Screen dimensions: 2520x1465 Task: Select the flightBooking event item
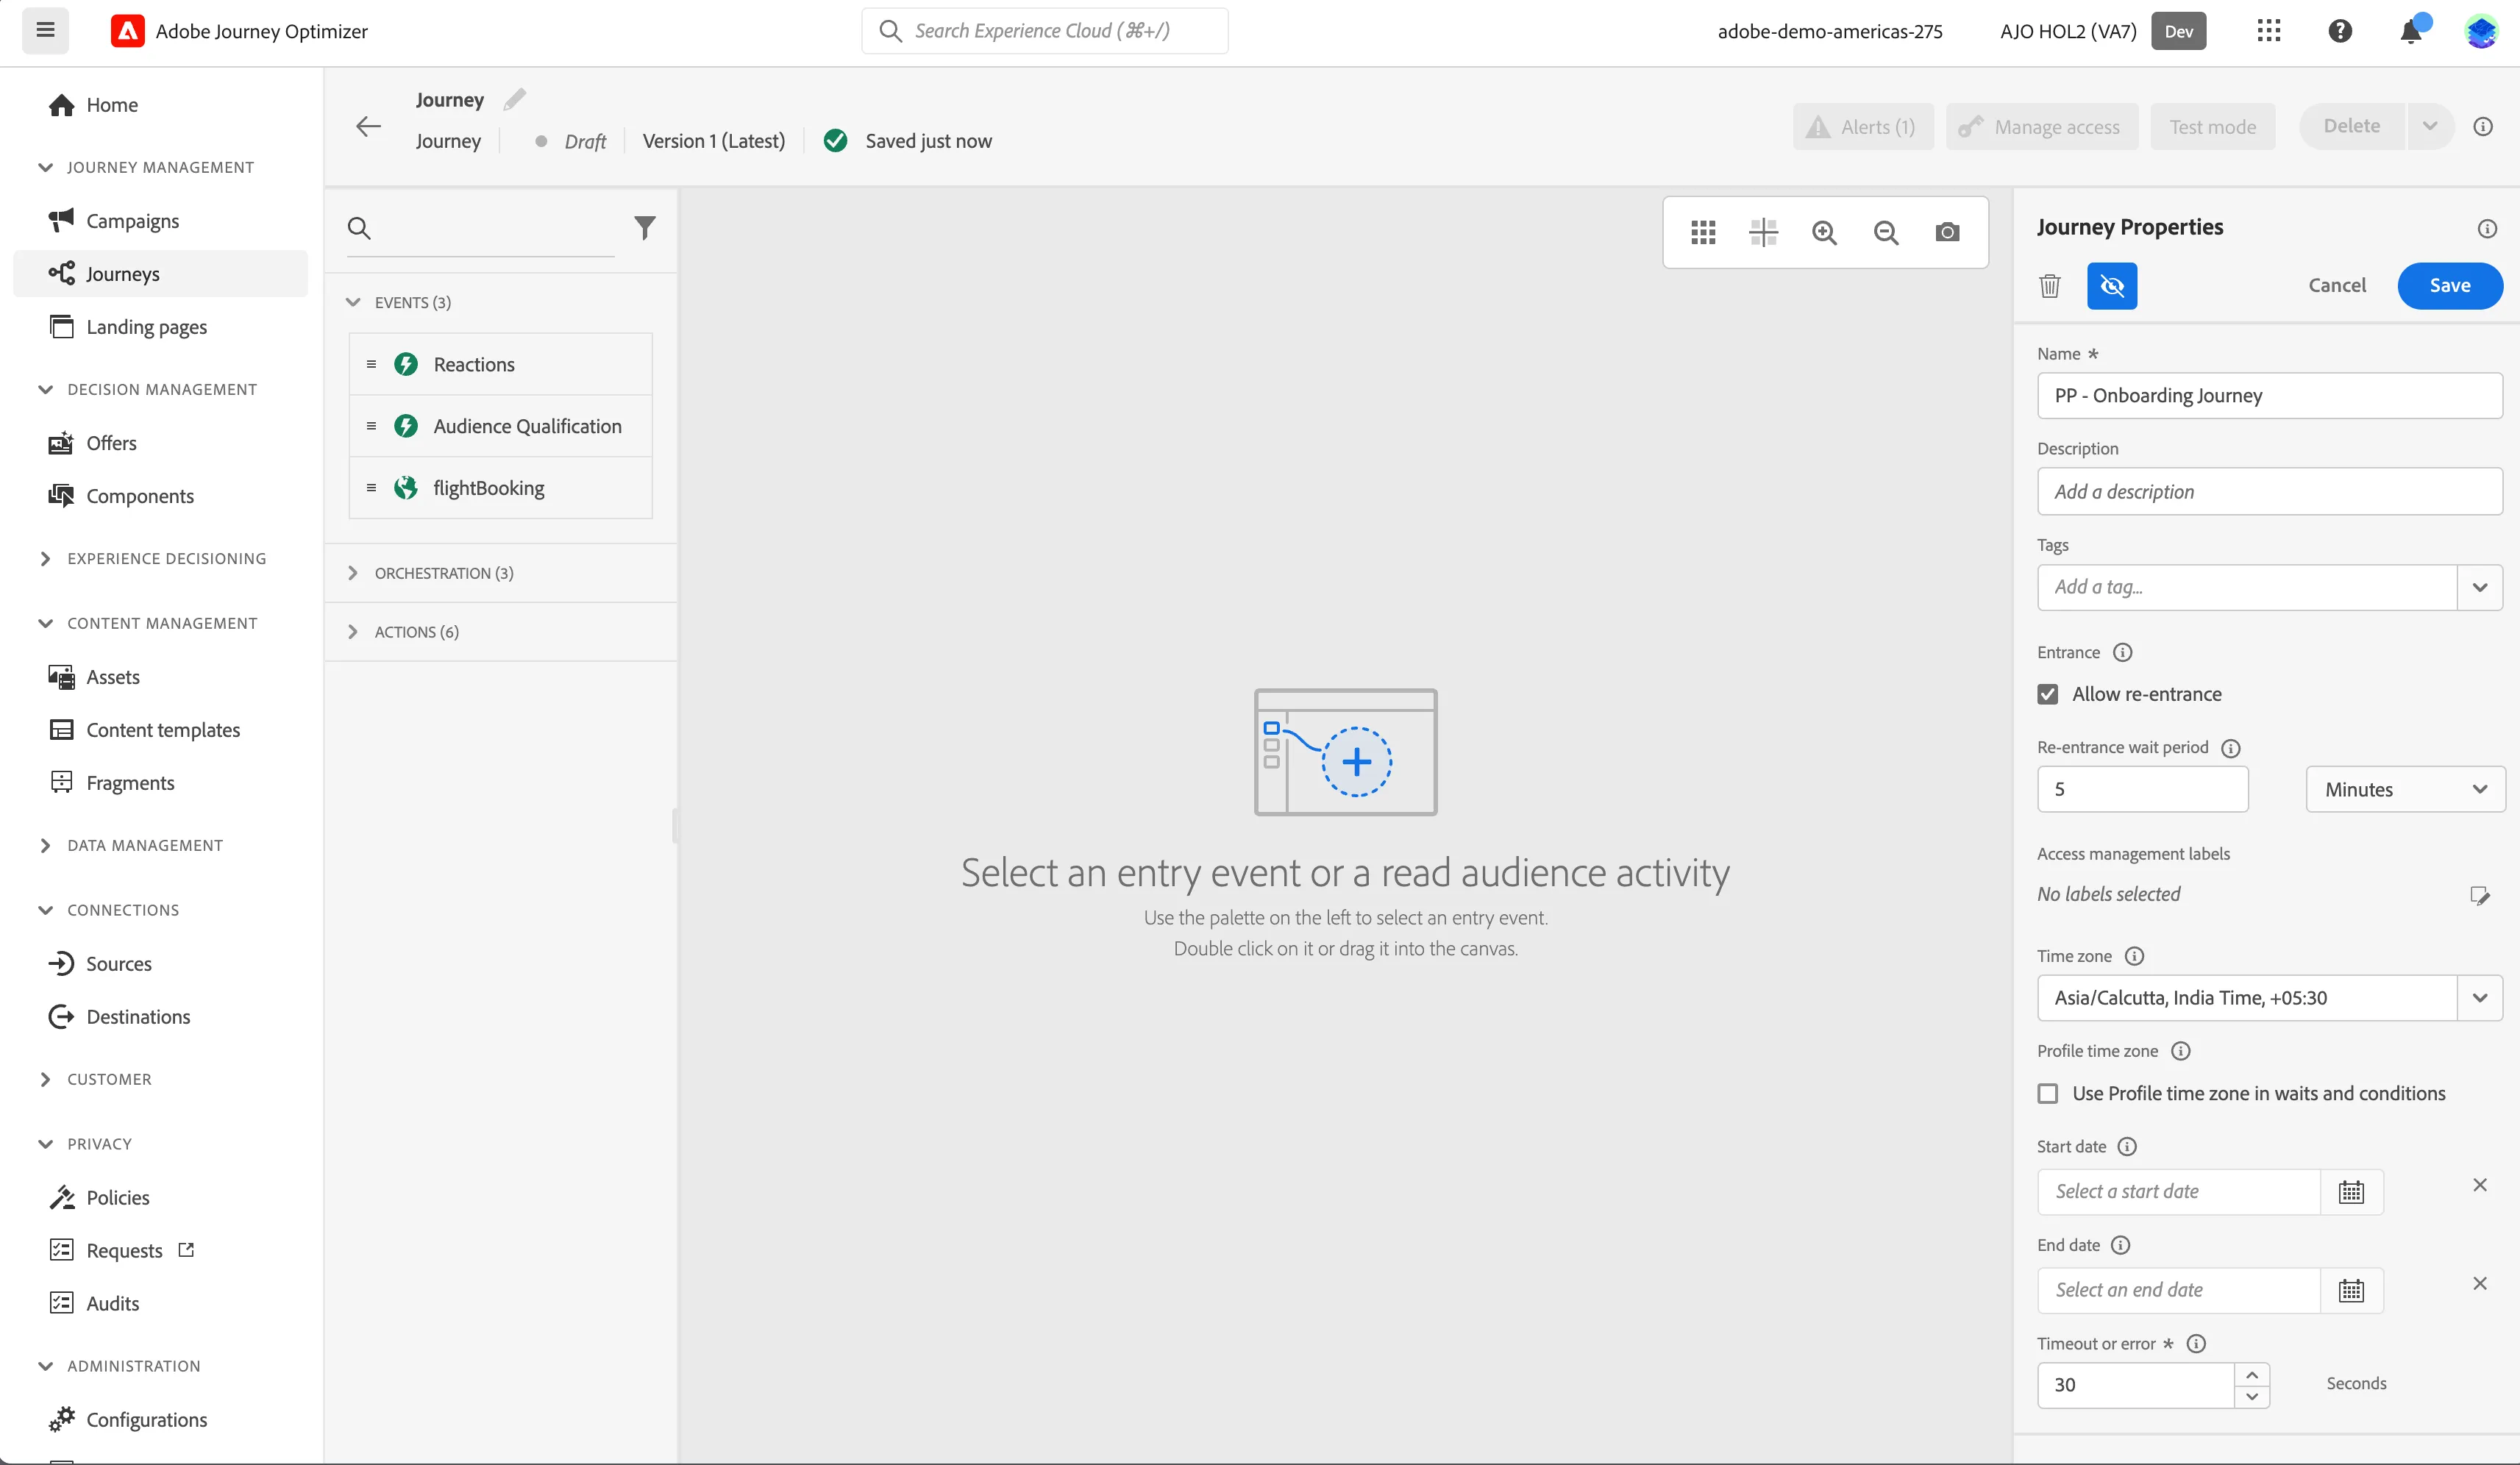(x=501, y=488)
